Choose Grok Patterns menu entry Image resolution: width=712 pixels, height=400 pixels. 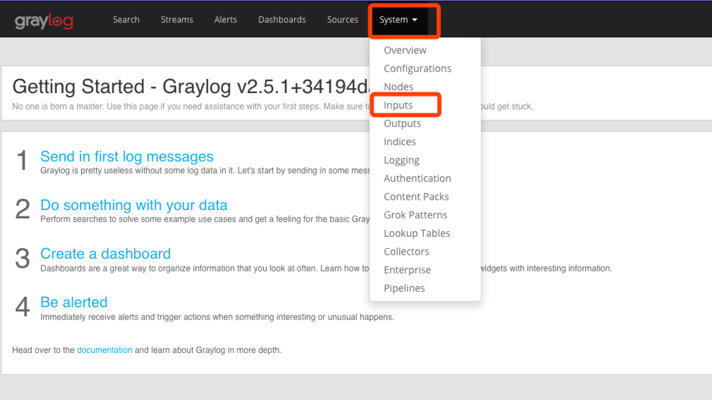tap(415, 215)
